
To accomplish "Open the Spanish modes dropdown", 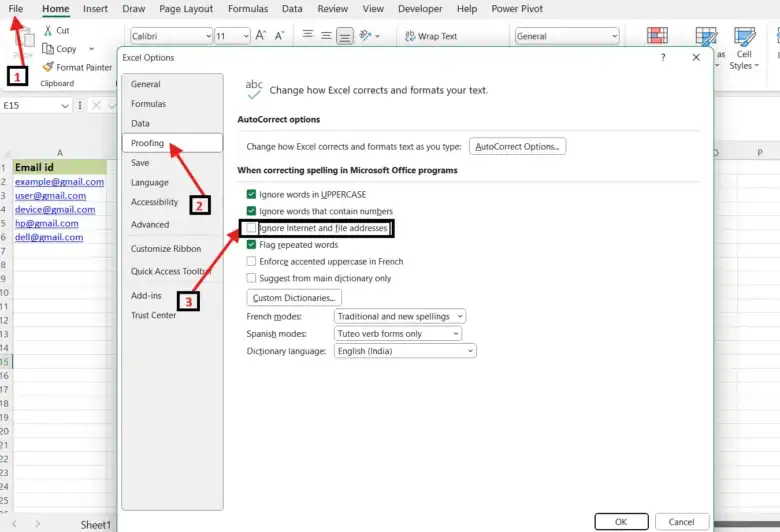I will click(x=398, y=334).
